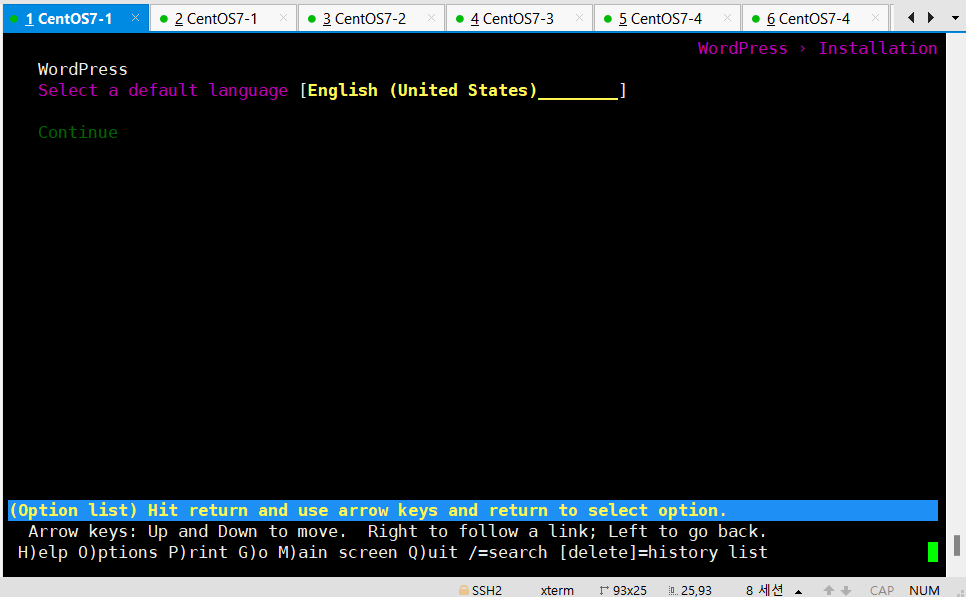Click the up arrow icon in status bar
The width and height of the screenshot is (966, 597).
click(829, 590)
